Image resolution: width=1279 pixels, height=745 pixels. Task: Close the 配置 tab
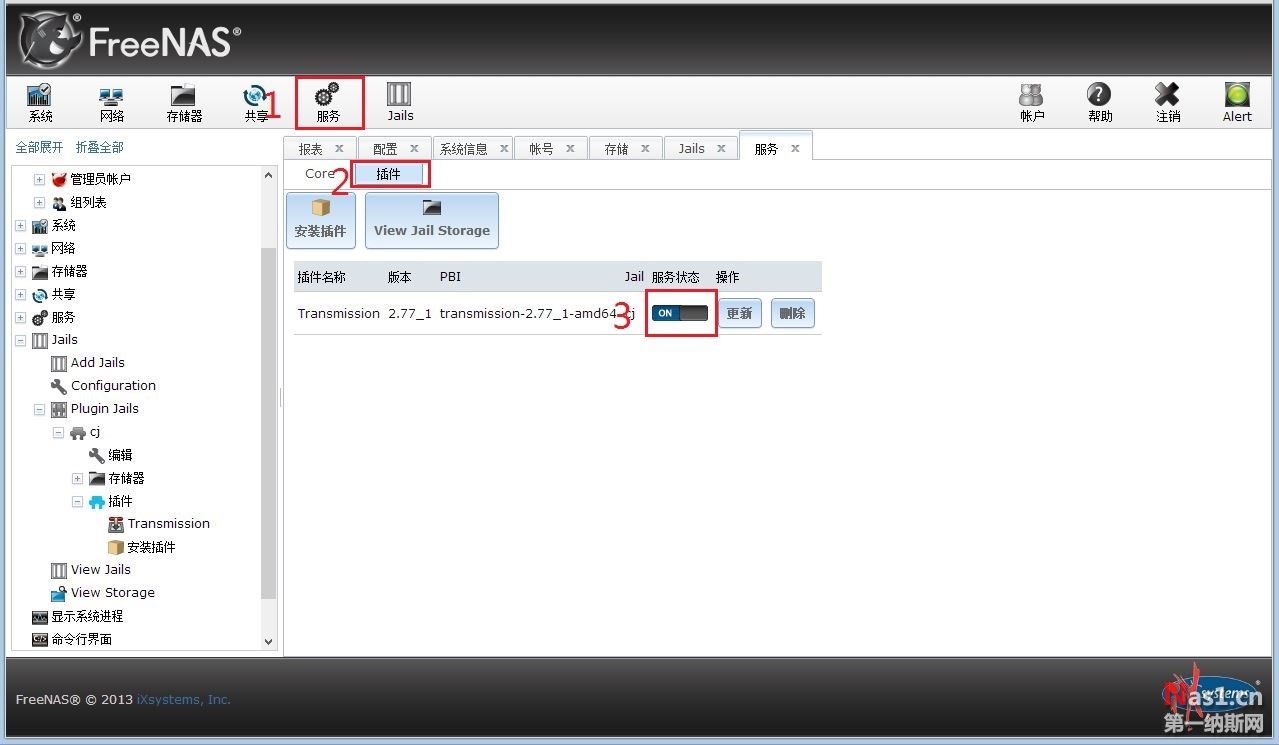(x=414, y=148)
